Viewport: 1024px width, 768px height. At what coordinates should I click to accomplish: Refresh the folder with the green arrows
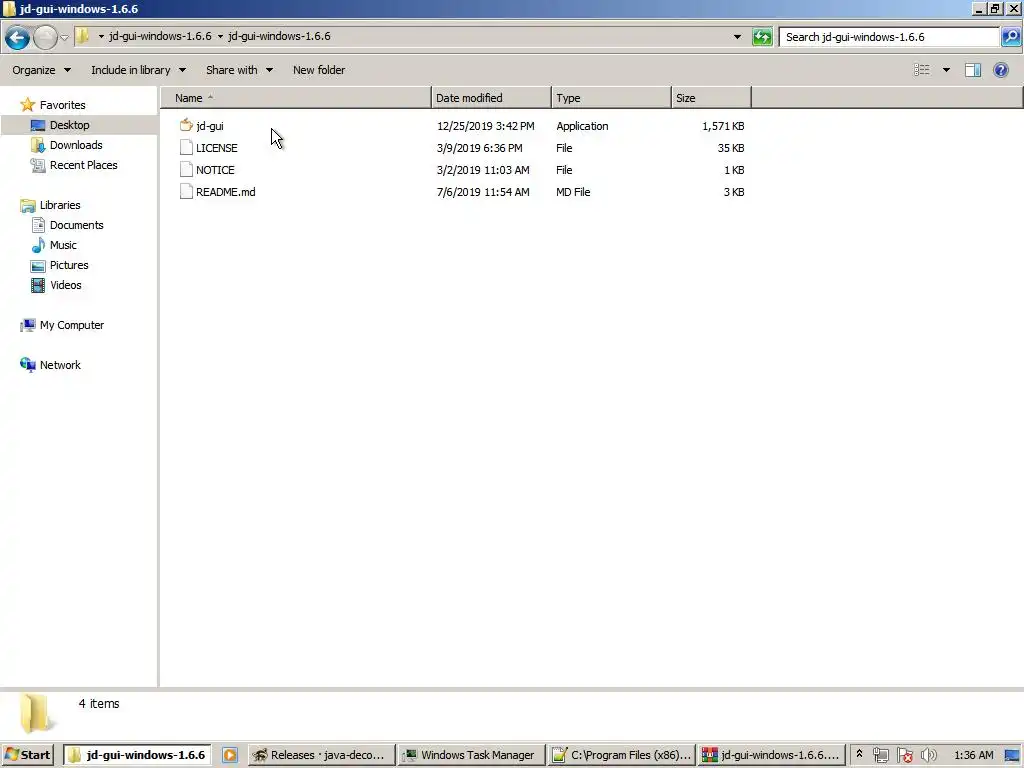click(x=761, y=37)
